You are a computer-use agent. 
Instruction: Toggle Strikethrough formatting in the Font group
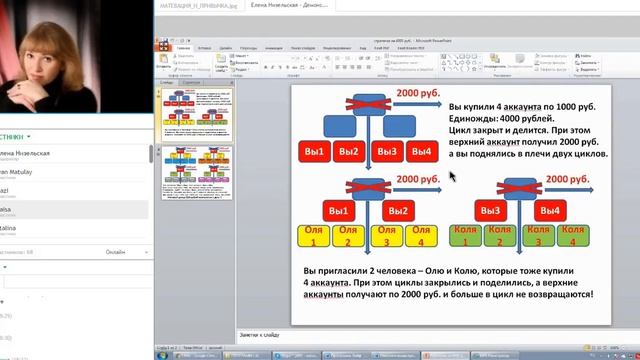coord(295,67)
